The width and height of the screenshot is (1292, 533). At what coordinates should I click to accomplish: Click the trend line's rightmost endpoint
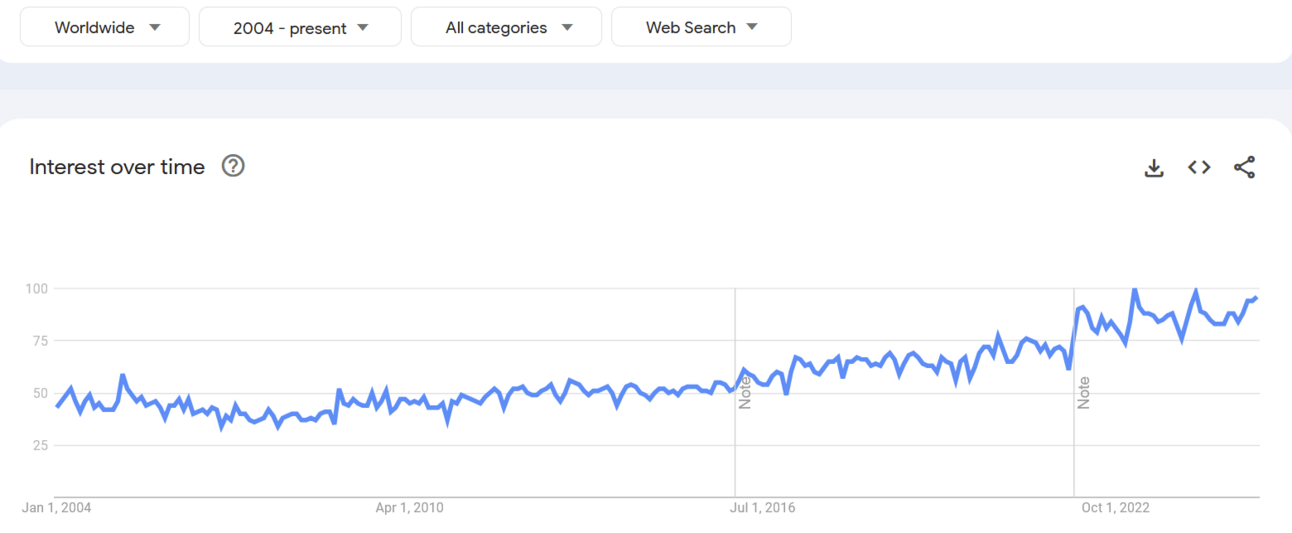1256,297
